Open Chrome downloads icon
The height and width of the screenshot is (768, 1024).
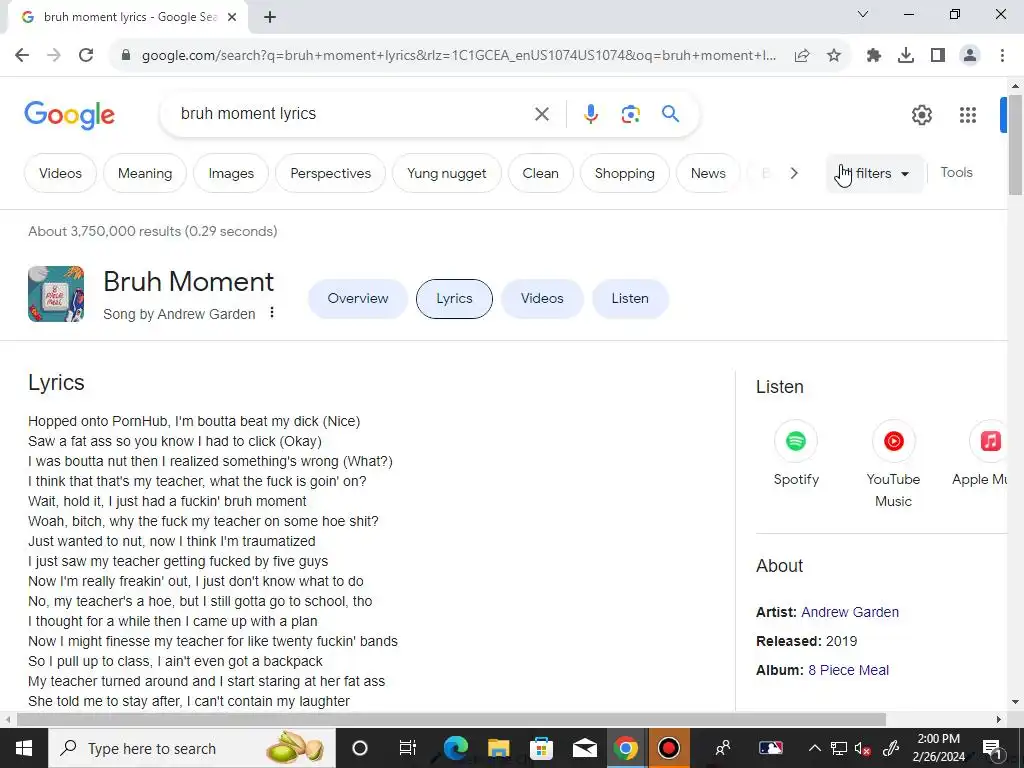(x=906, y=56)
